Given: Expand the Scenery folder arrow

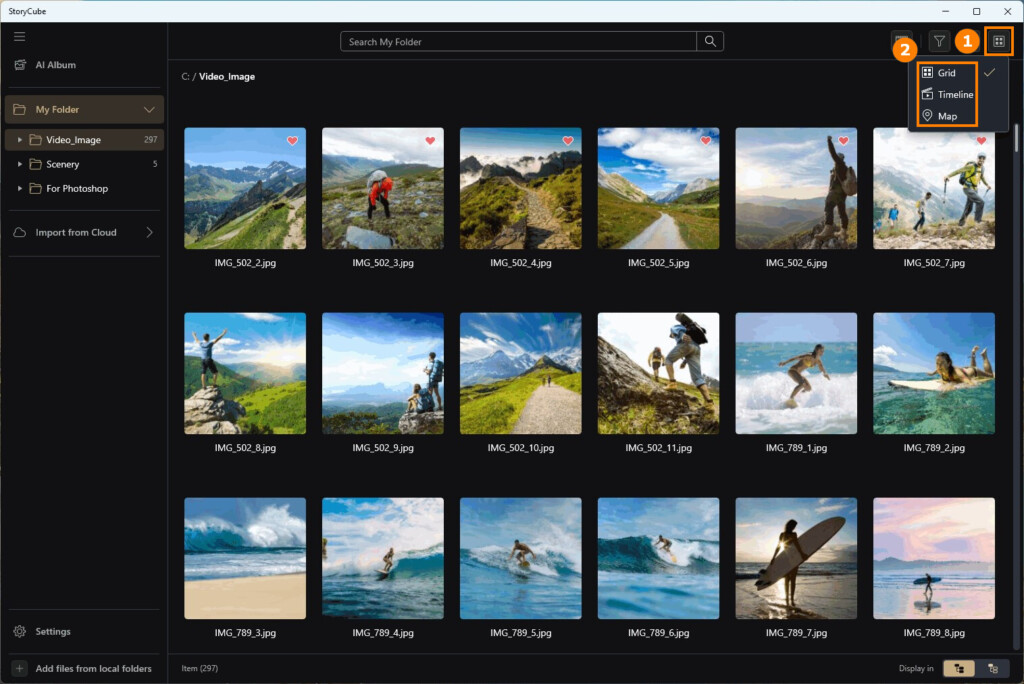Looking at the screenshot, I should (20, 164).
